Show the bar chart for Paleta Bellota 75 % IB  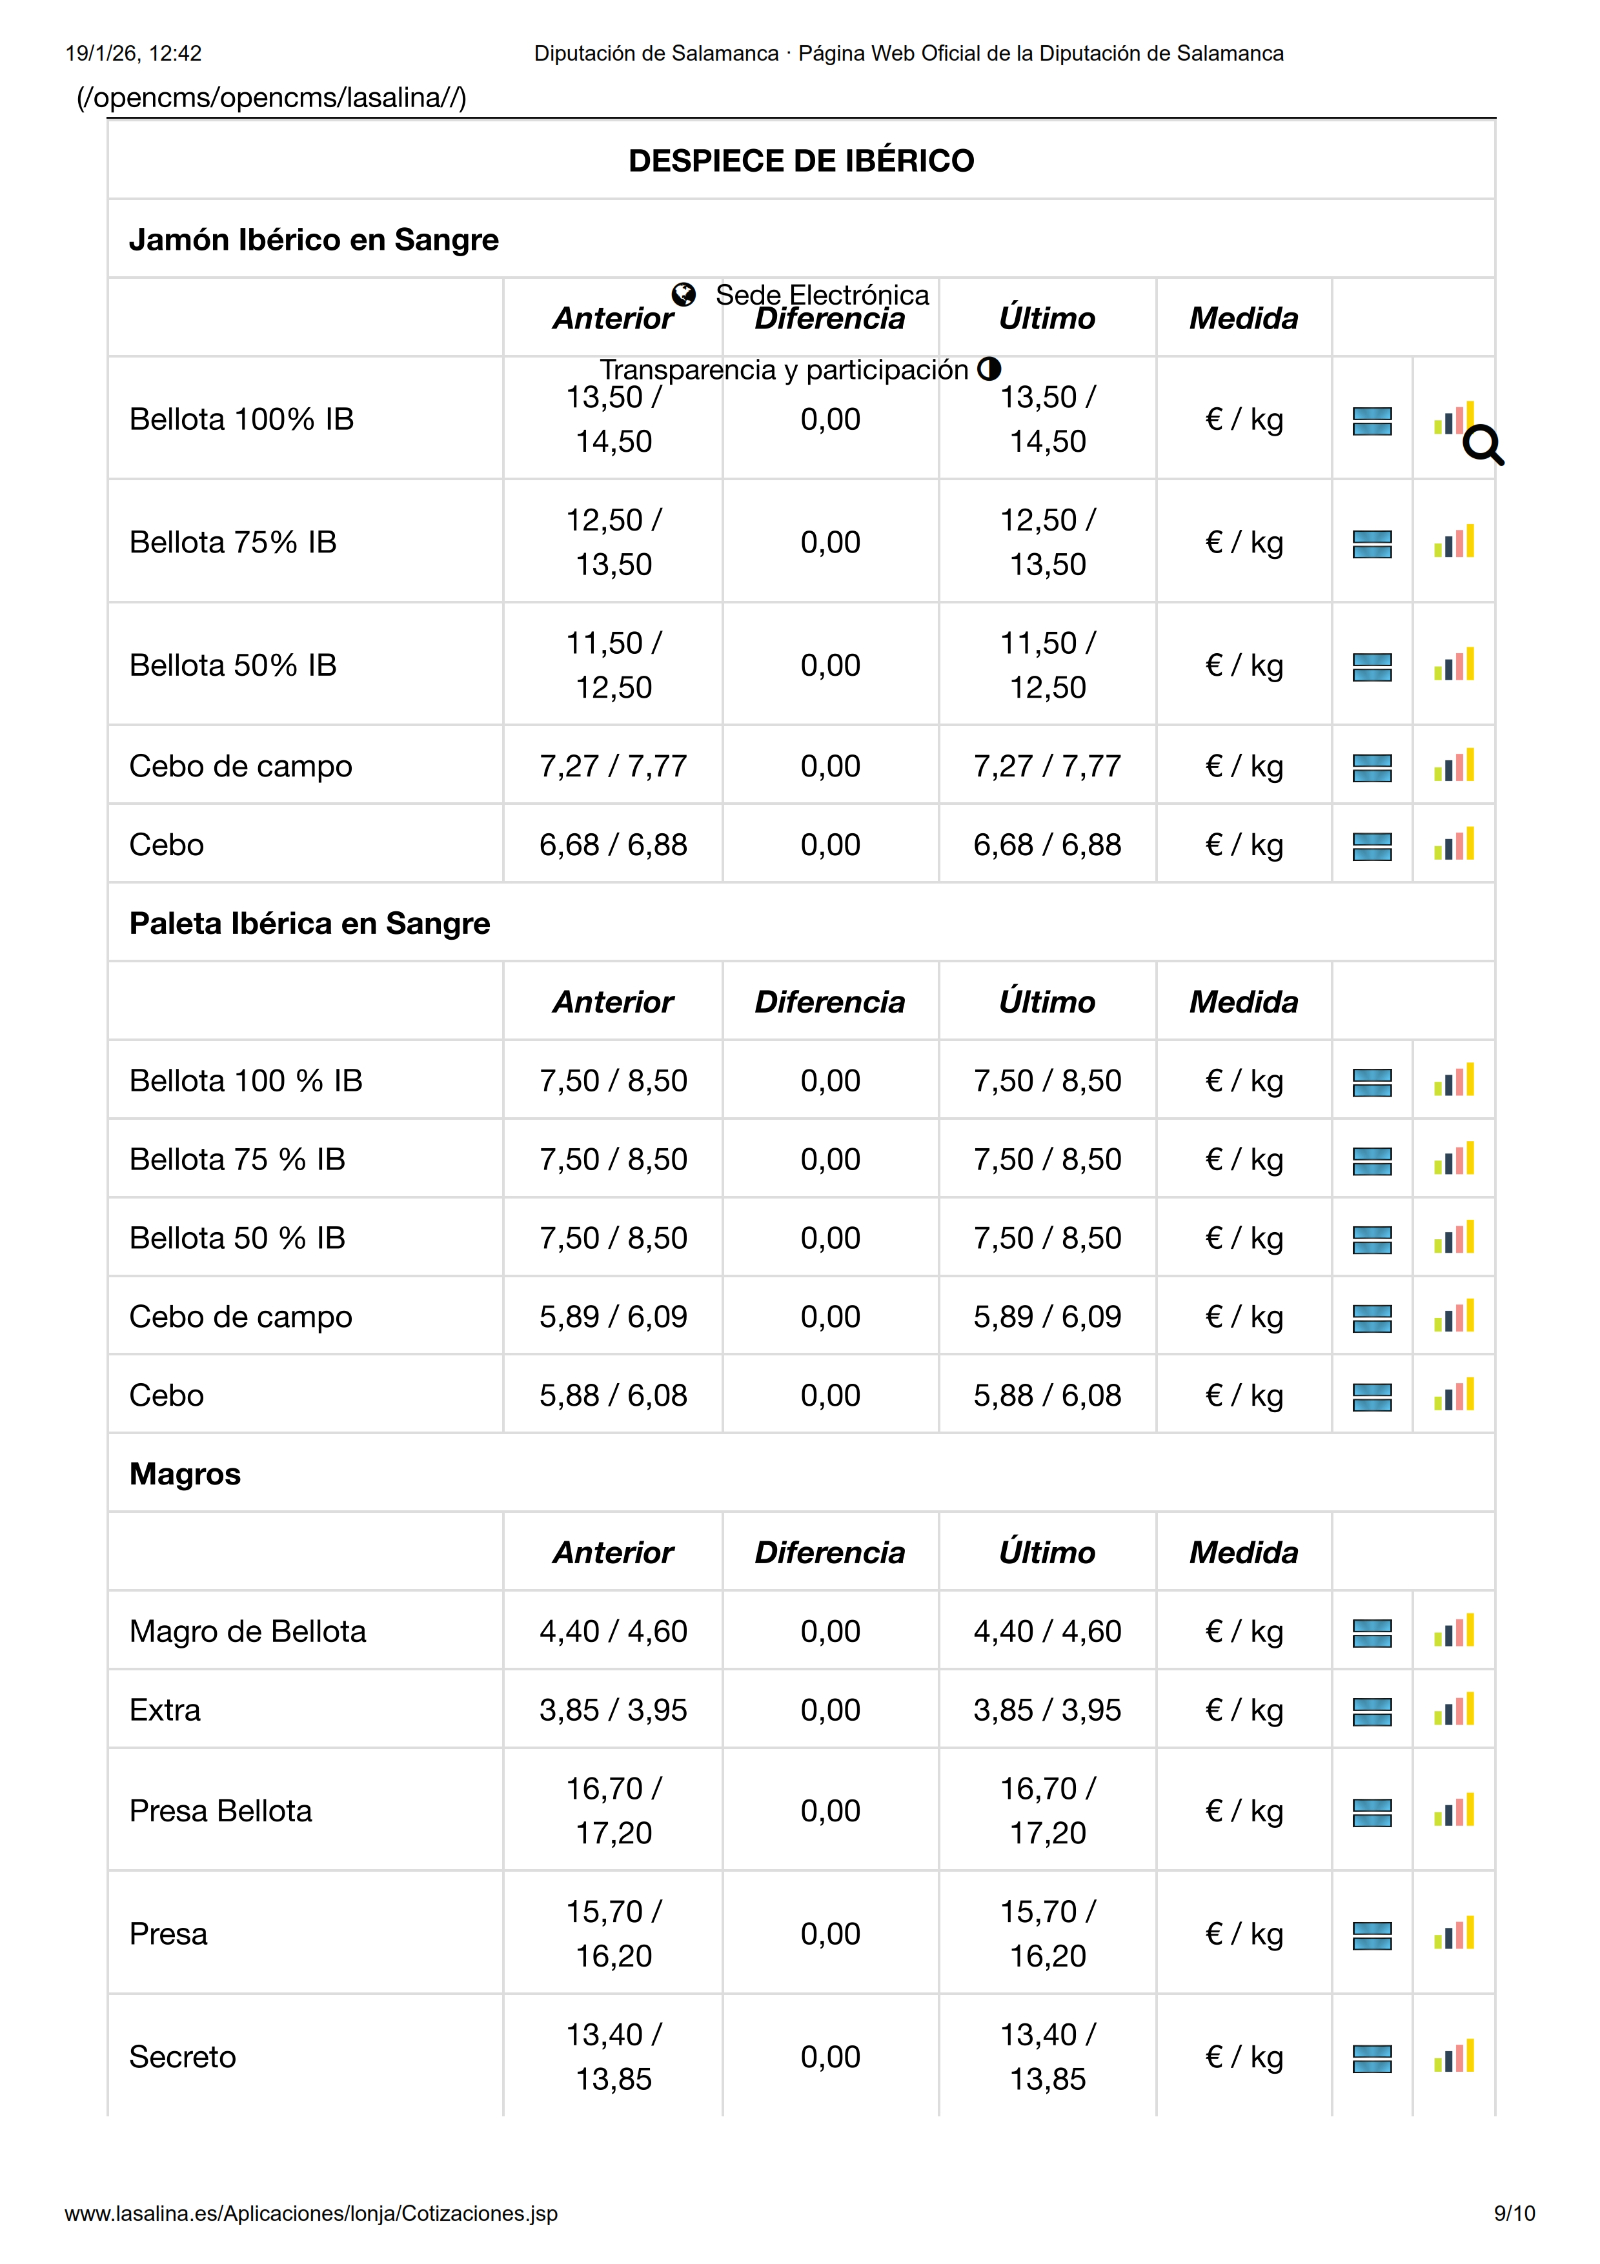click(1453, 1160)
